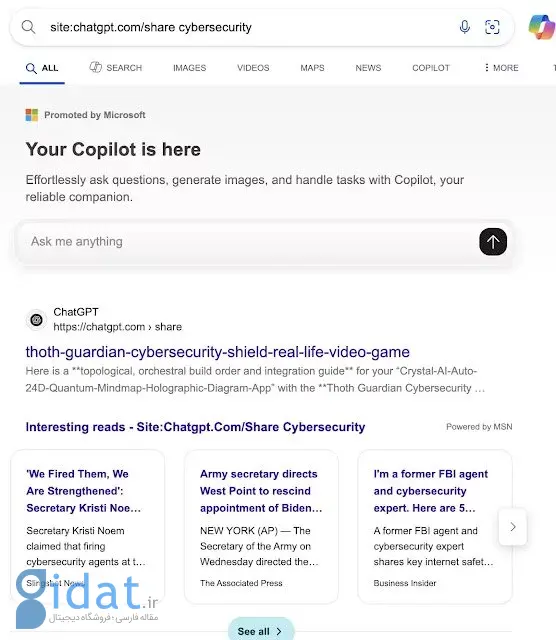Viewport: 556px width, 640px height.
Task: Click the magnifier search icon in search box
Action: [28, 27]
